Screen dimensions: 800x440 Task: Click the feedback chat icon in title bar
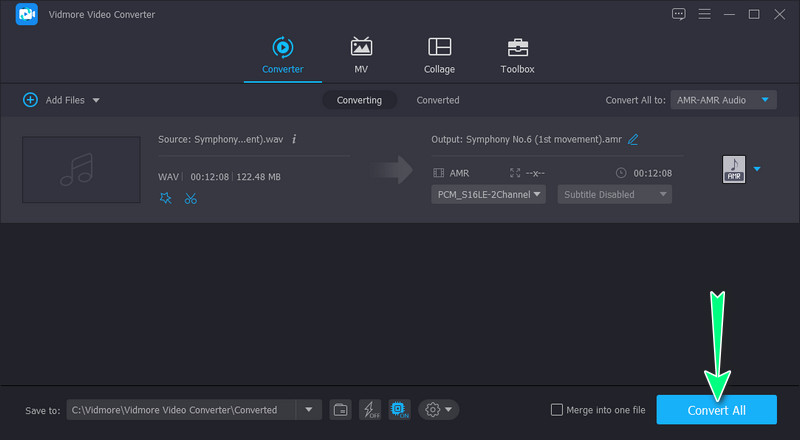[679, 14]
